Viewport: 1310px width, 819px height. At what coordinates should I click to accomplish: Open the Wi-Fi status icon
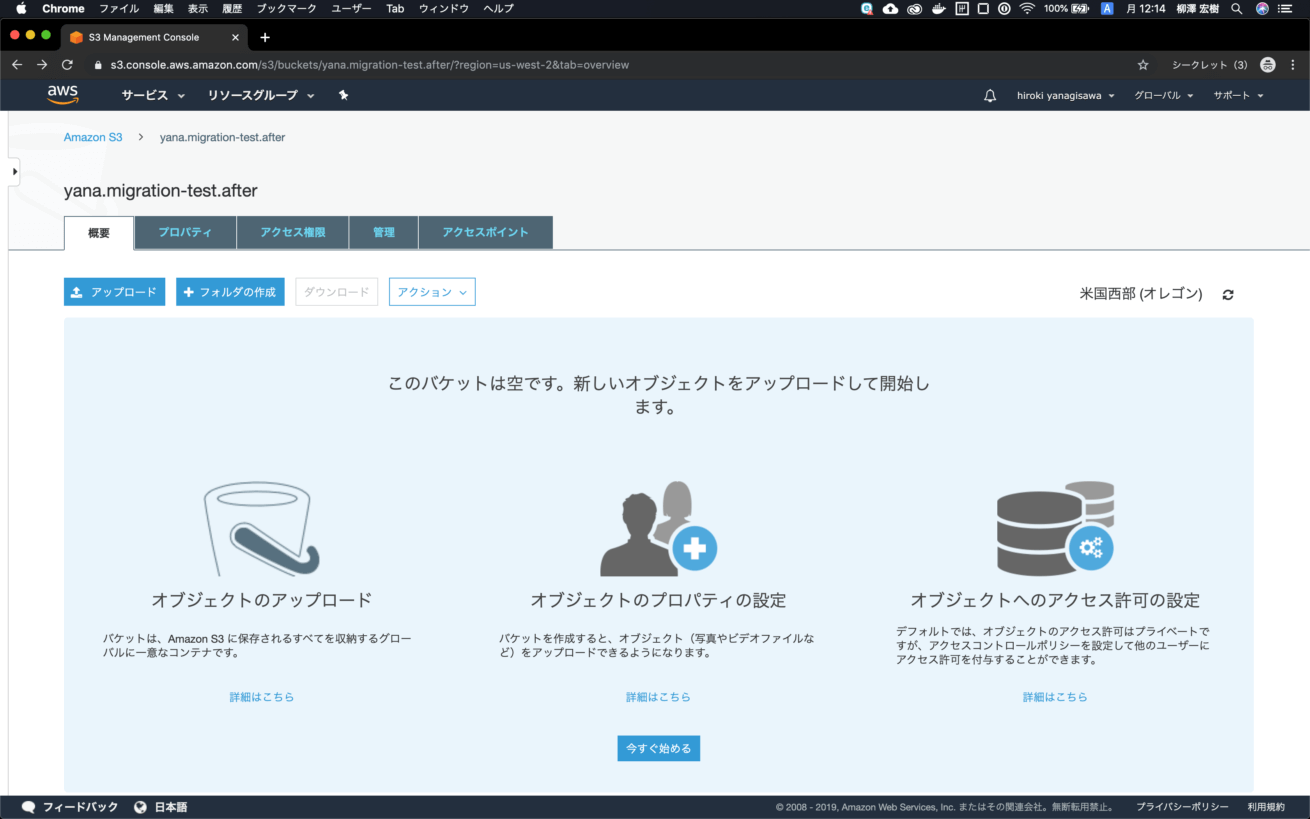tap(1027, 8)
